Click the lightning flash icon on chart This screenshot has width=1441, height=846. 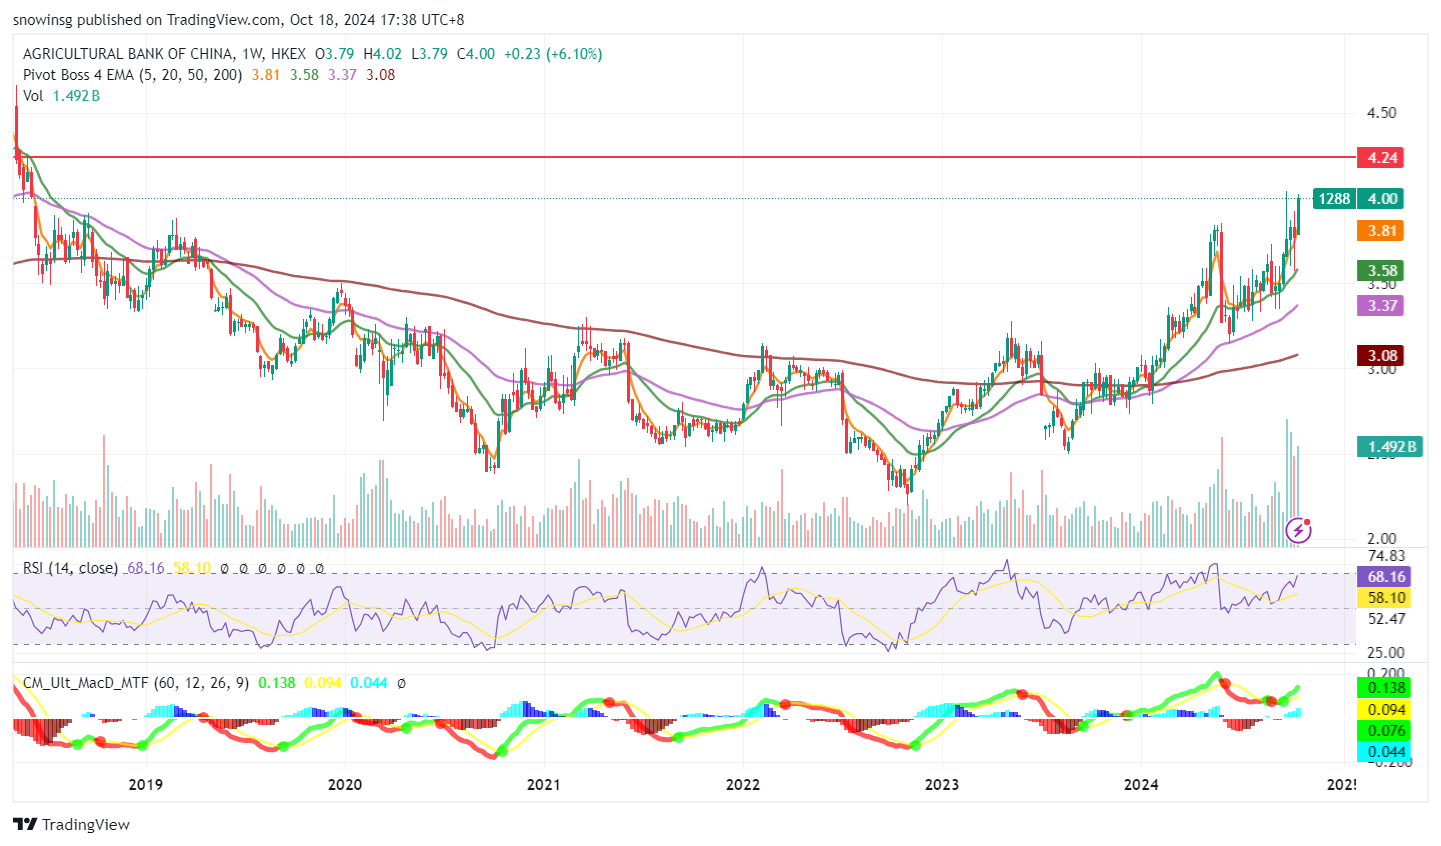point(1298,530)
